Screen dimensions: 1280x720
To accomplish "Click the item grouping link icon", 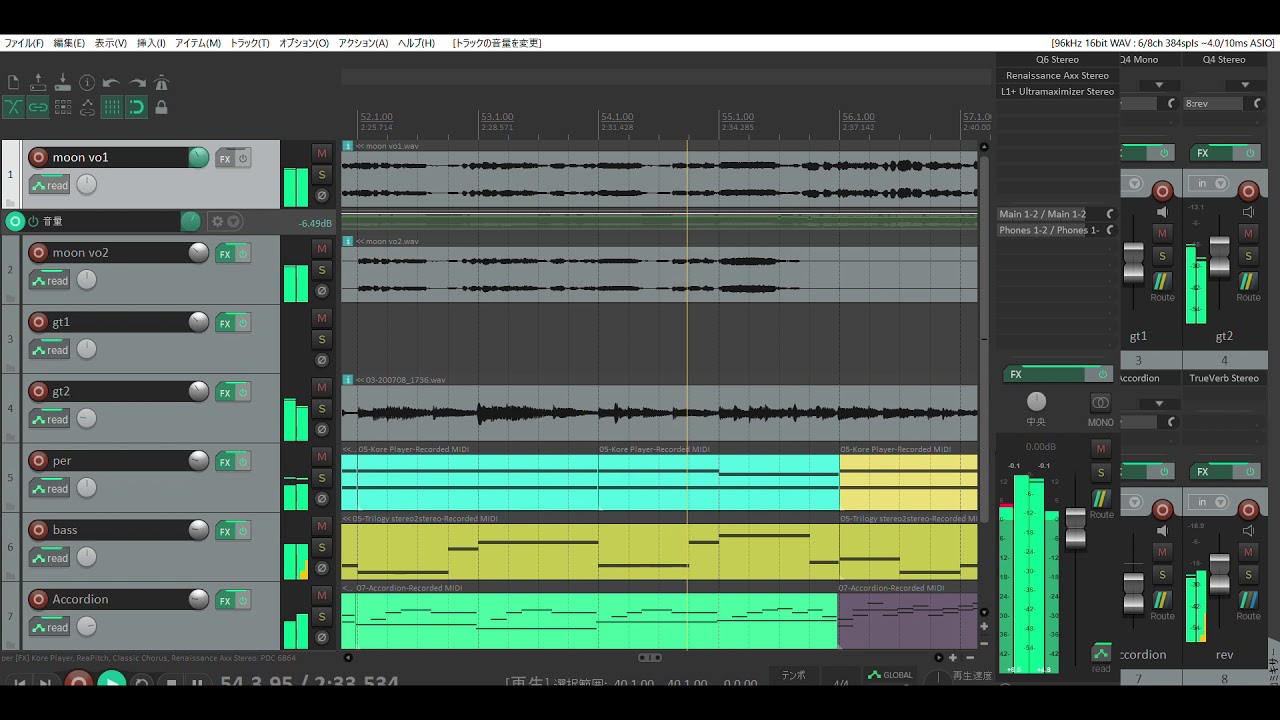I will click(38, 107).
